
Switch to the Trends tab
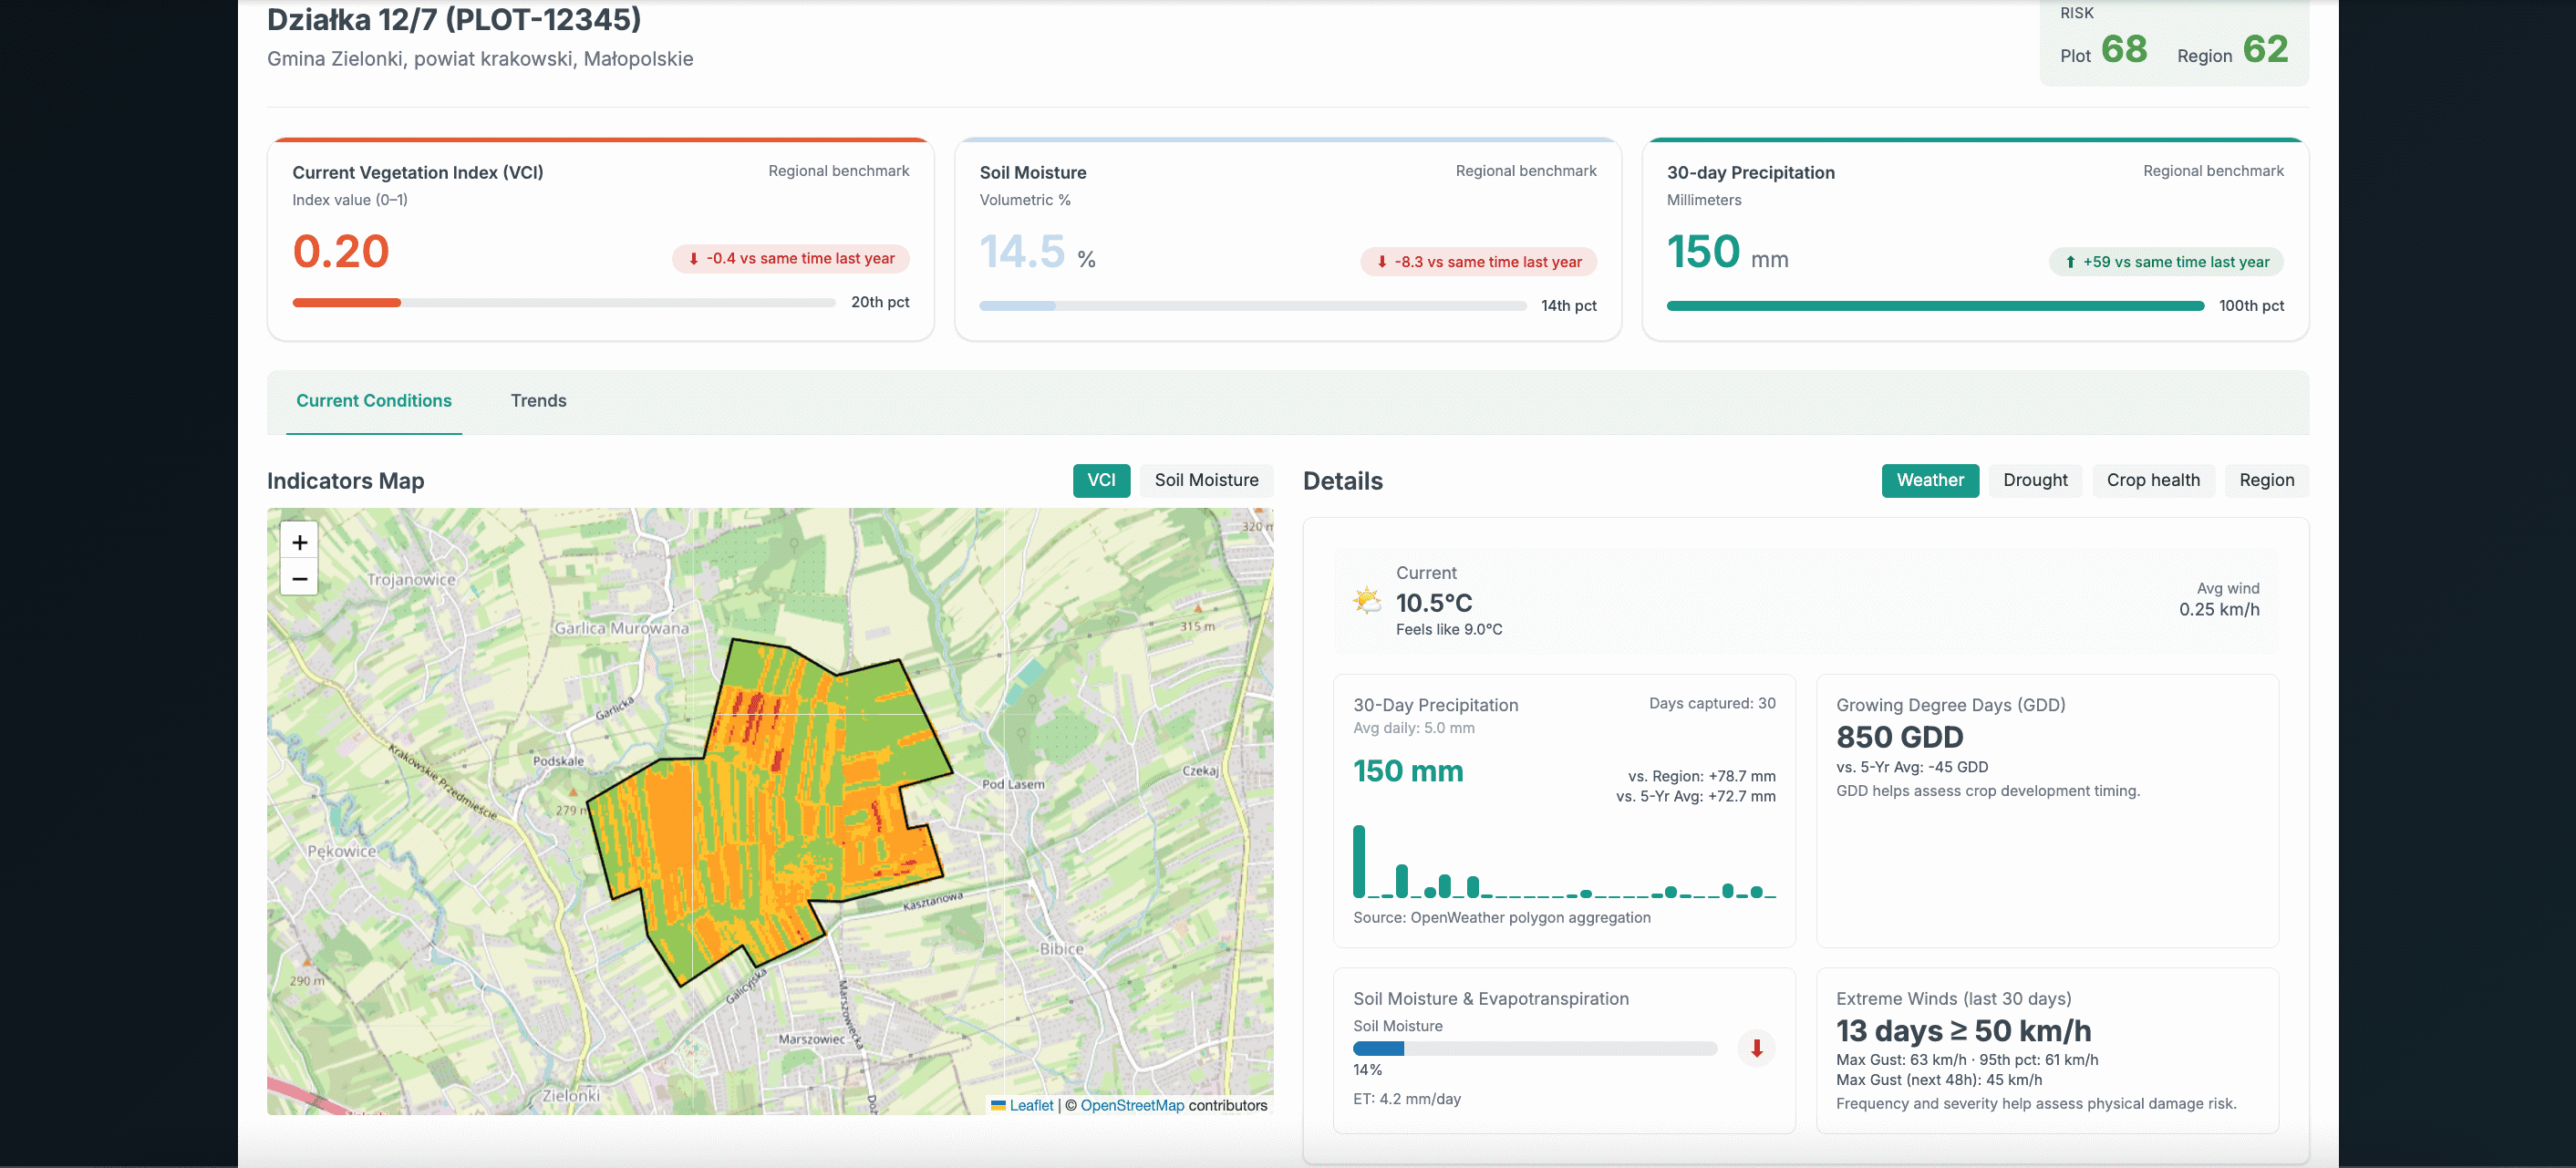pos(539,400)
